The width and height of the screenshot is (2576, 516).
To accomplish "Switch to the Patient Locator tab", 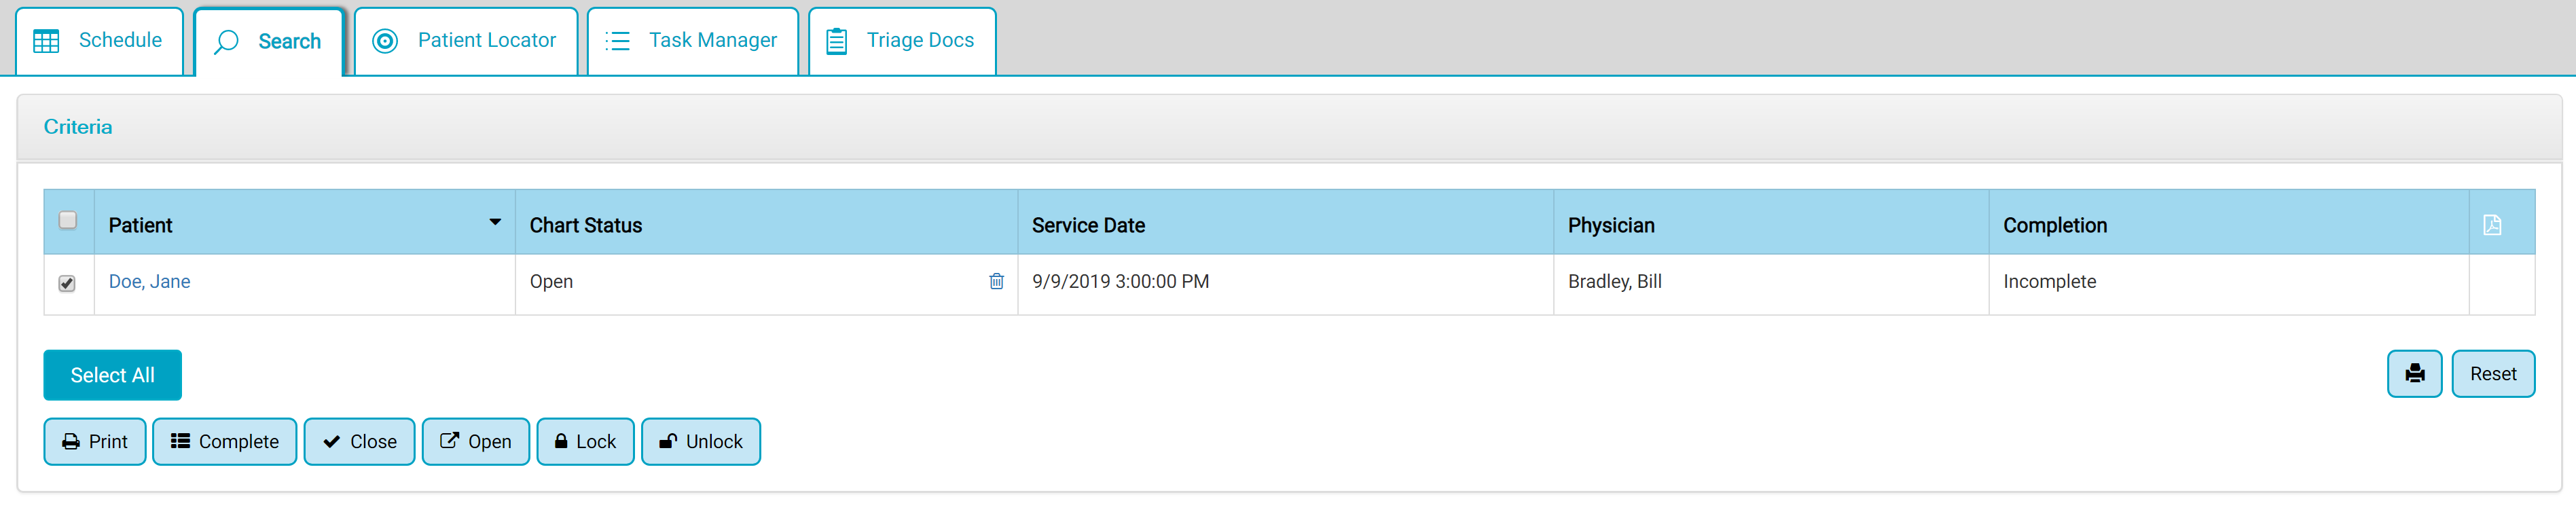I will tap(465, 41).
